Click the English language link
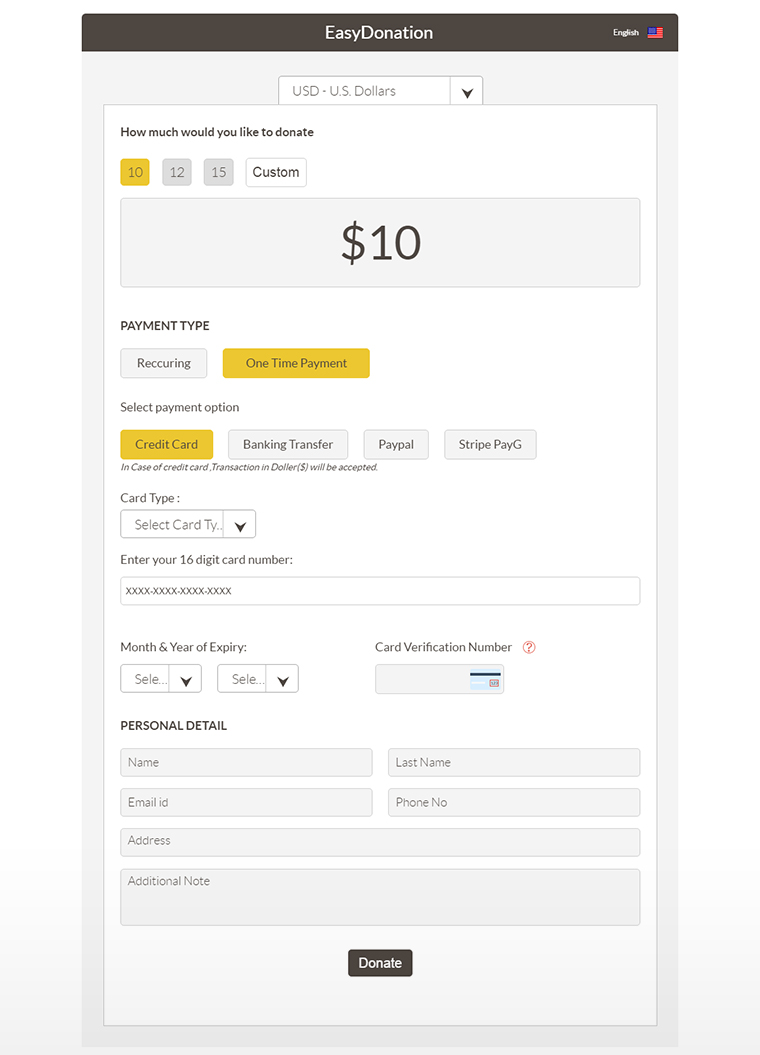Image resolution: width=760 pixels, height=1055 pixels. tap(625, 32)
